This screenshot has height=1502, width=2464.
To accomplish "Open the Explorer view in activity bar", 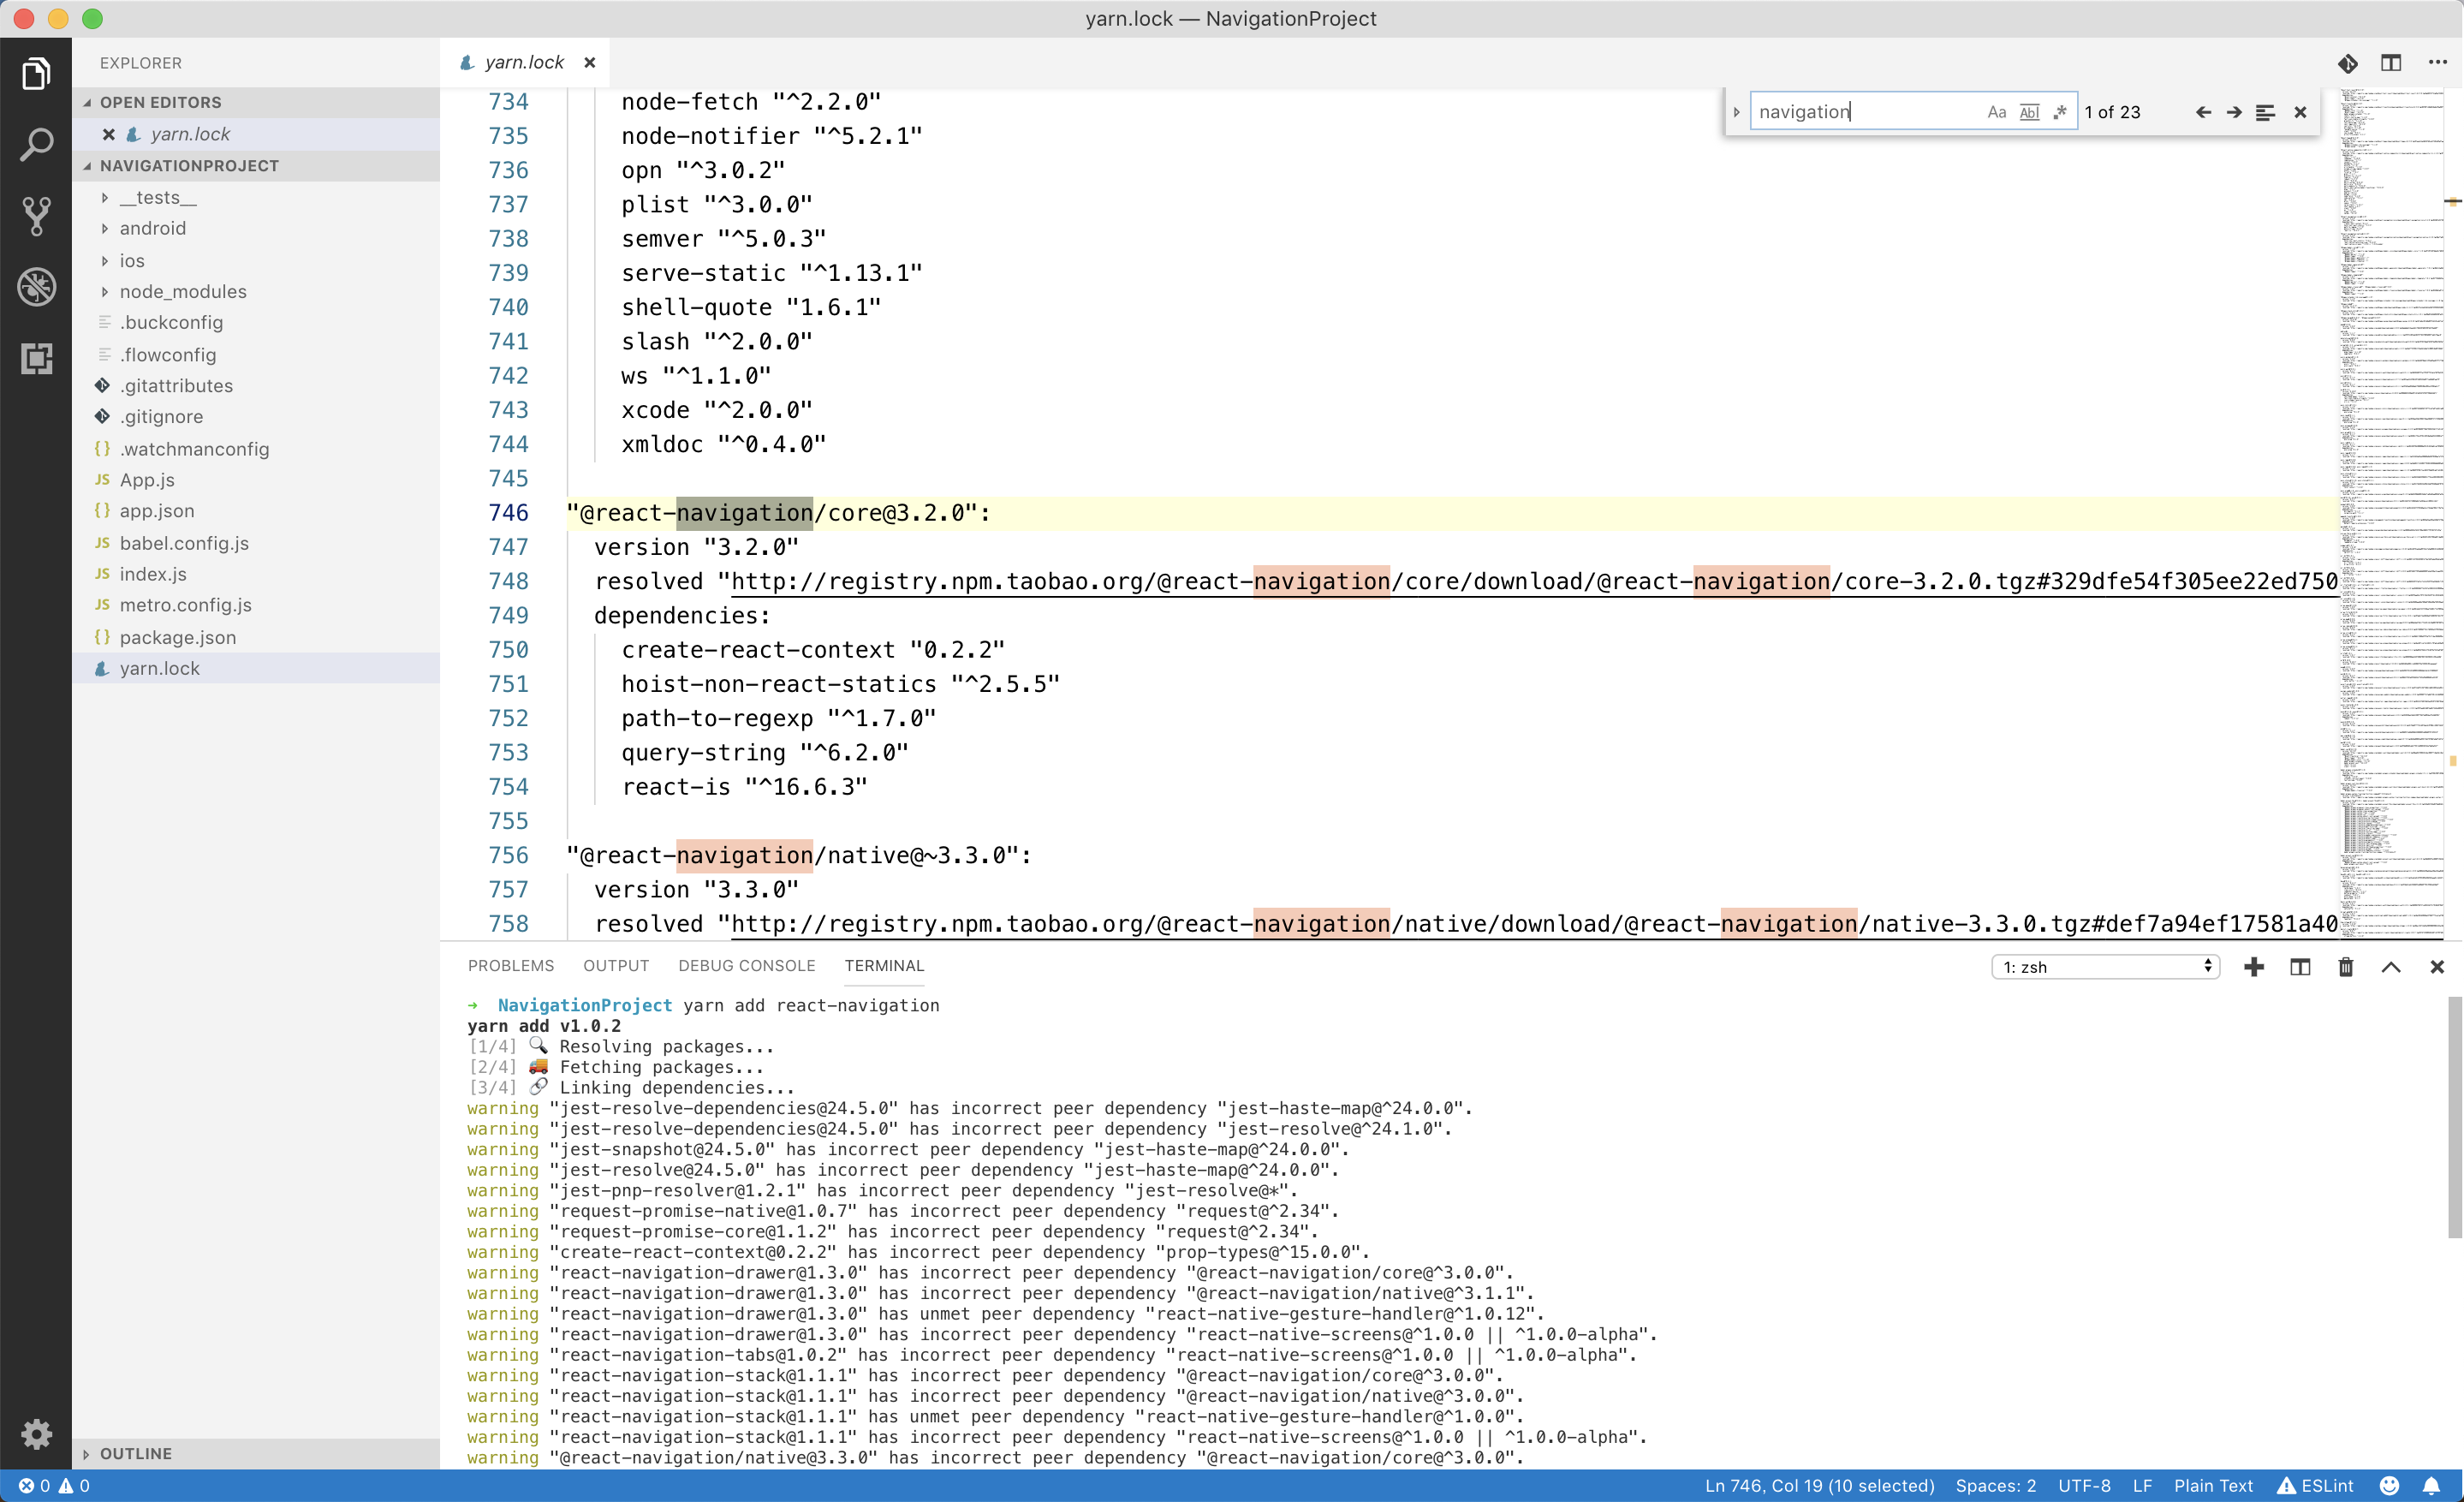I will click(36, 73).
